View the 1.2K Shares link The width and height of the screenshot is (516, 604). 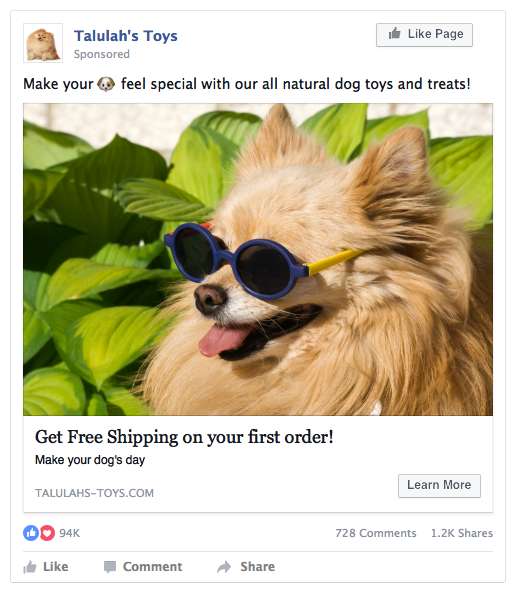tap(462, 533)
